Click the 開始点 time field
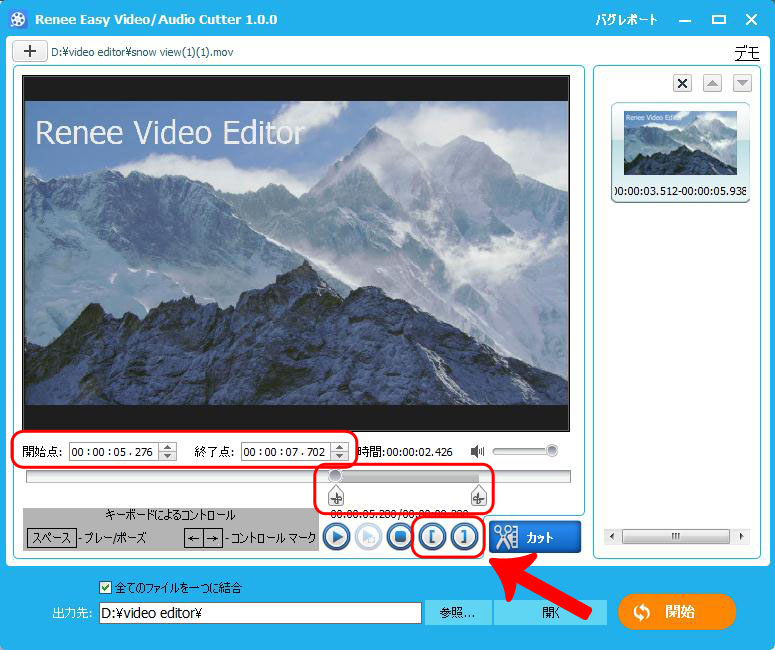Screen dimensions: 775x650 [114, 452]
